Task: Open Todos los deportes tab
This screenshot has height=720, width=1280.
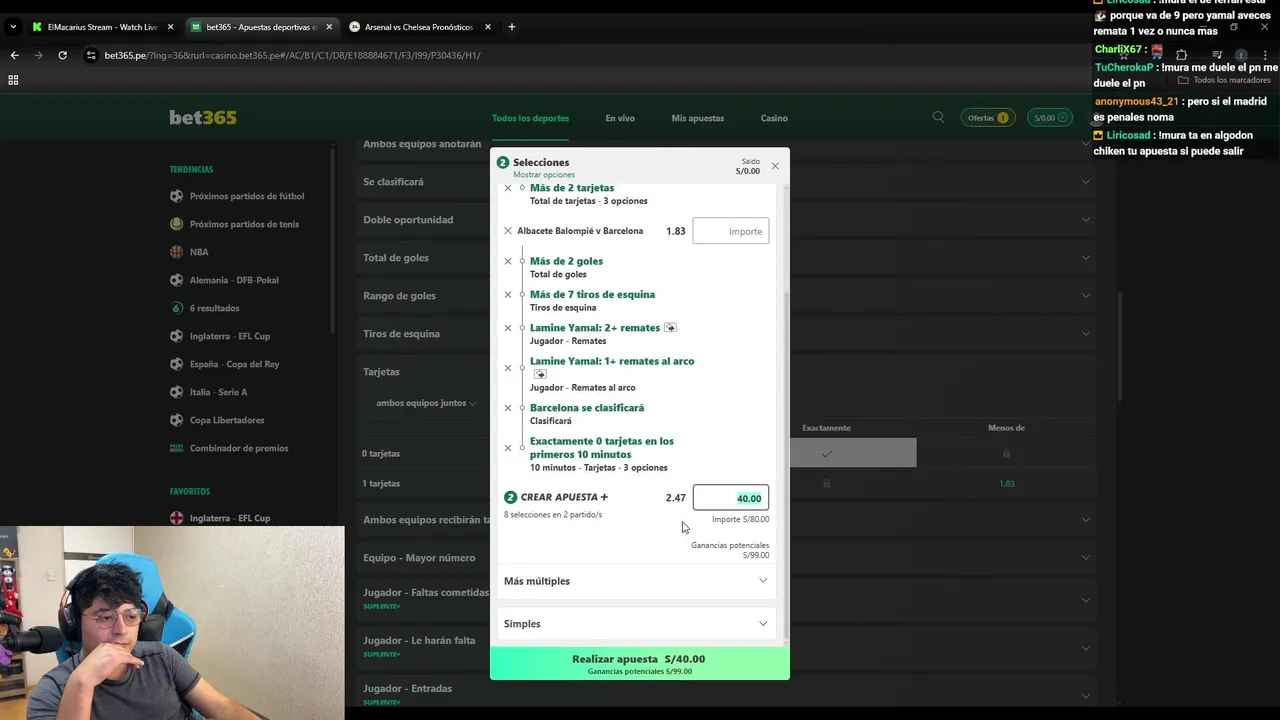Action: pyautogui.click(x=530, y=118)
